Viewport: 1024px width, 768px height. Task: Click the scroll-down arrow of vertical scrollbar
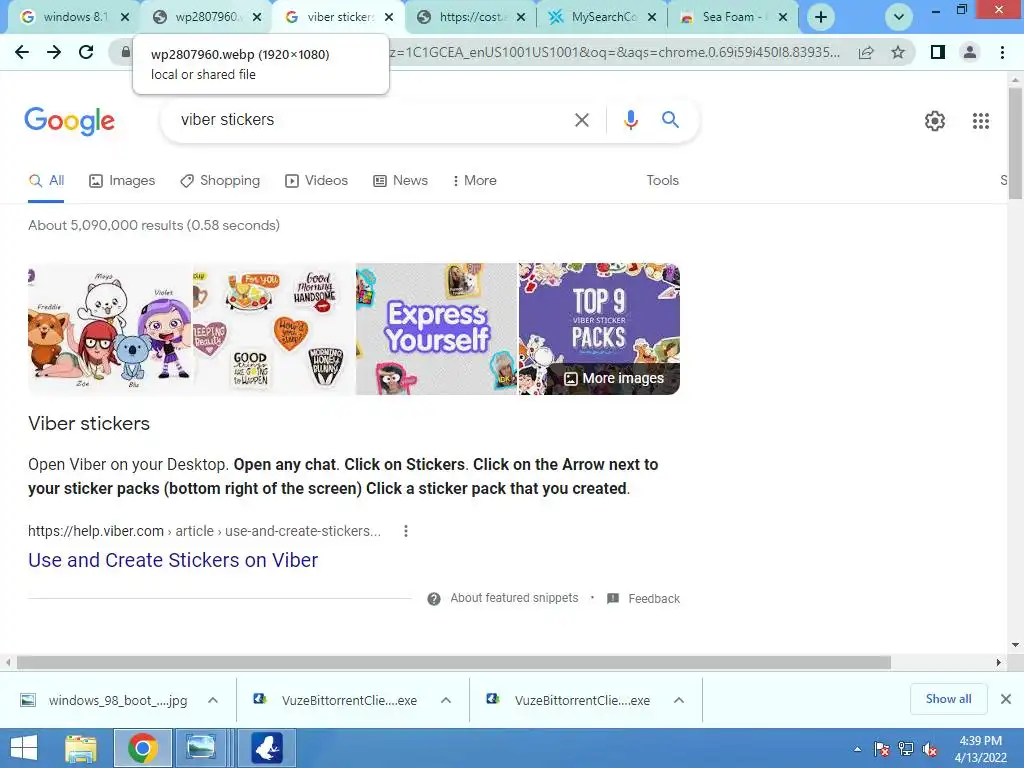click(x=1015, y=645)
